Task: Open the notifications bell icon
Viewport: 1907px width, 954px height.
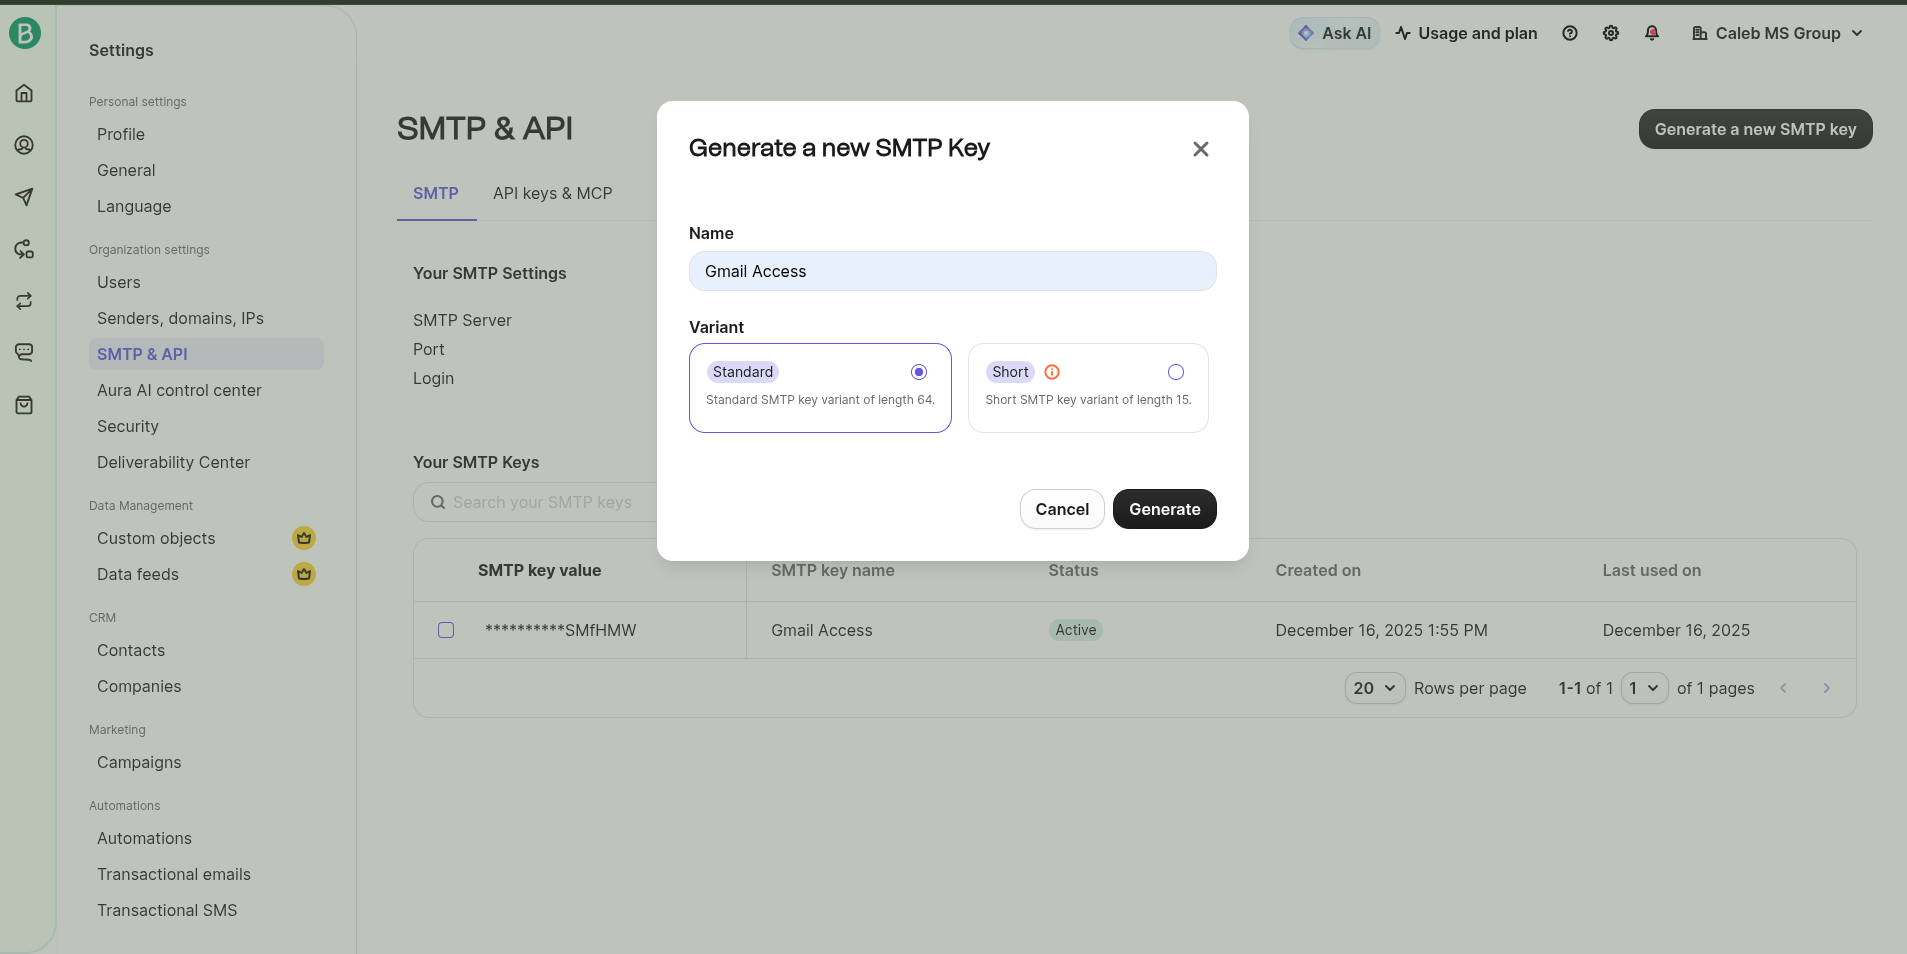Action: coord(1652,33)
